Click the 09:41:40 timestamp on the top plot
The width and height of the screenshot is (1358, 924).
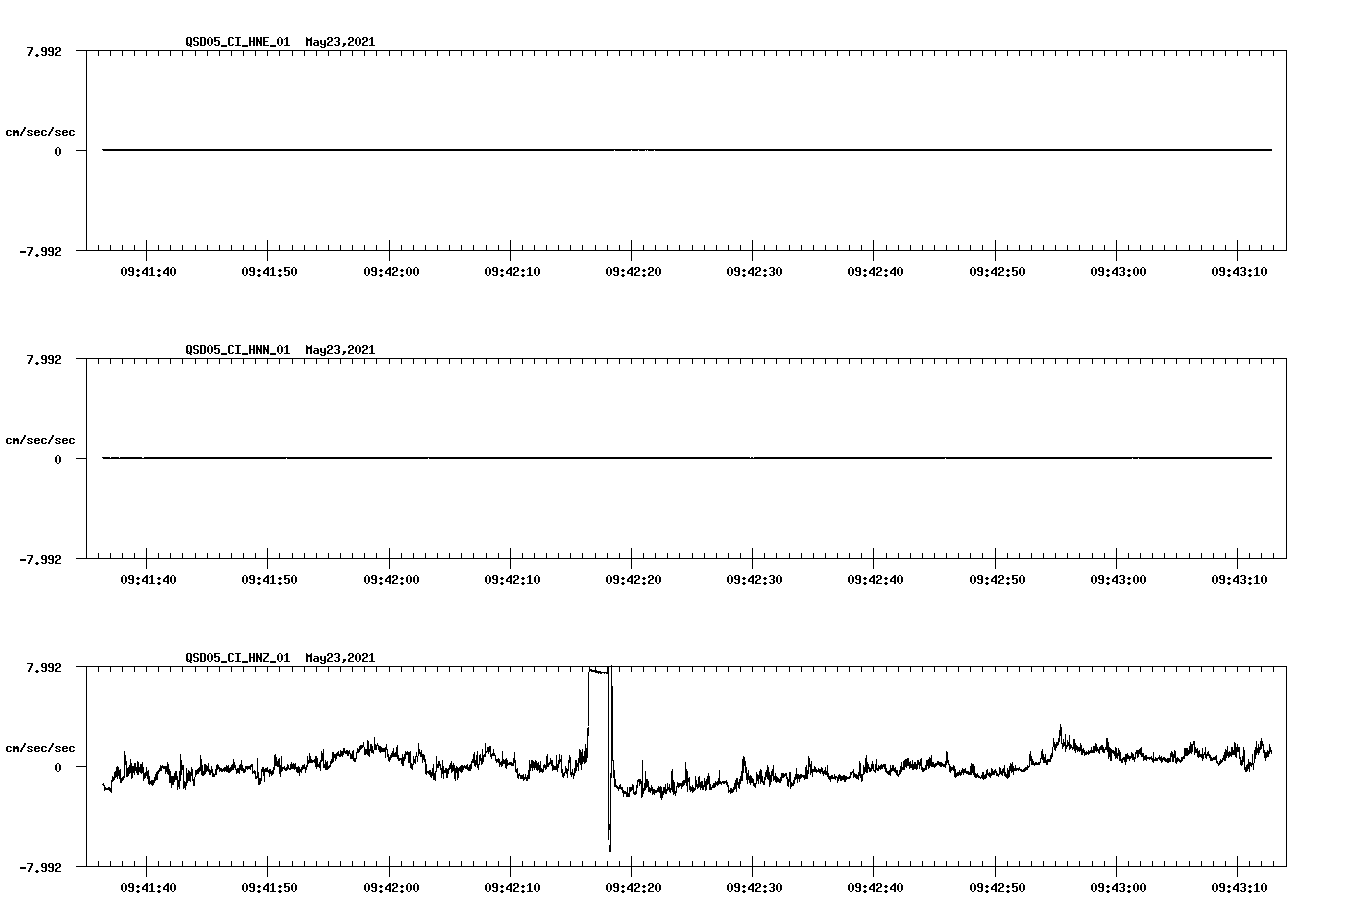pyautogui.click(x=147, y=270)
